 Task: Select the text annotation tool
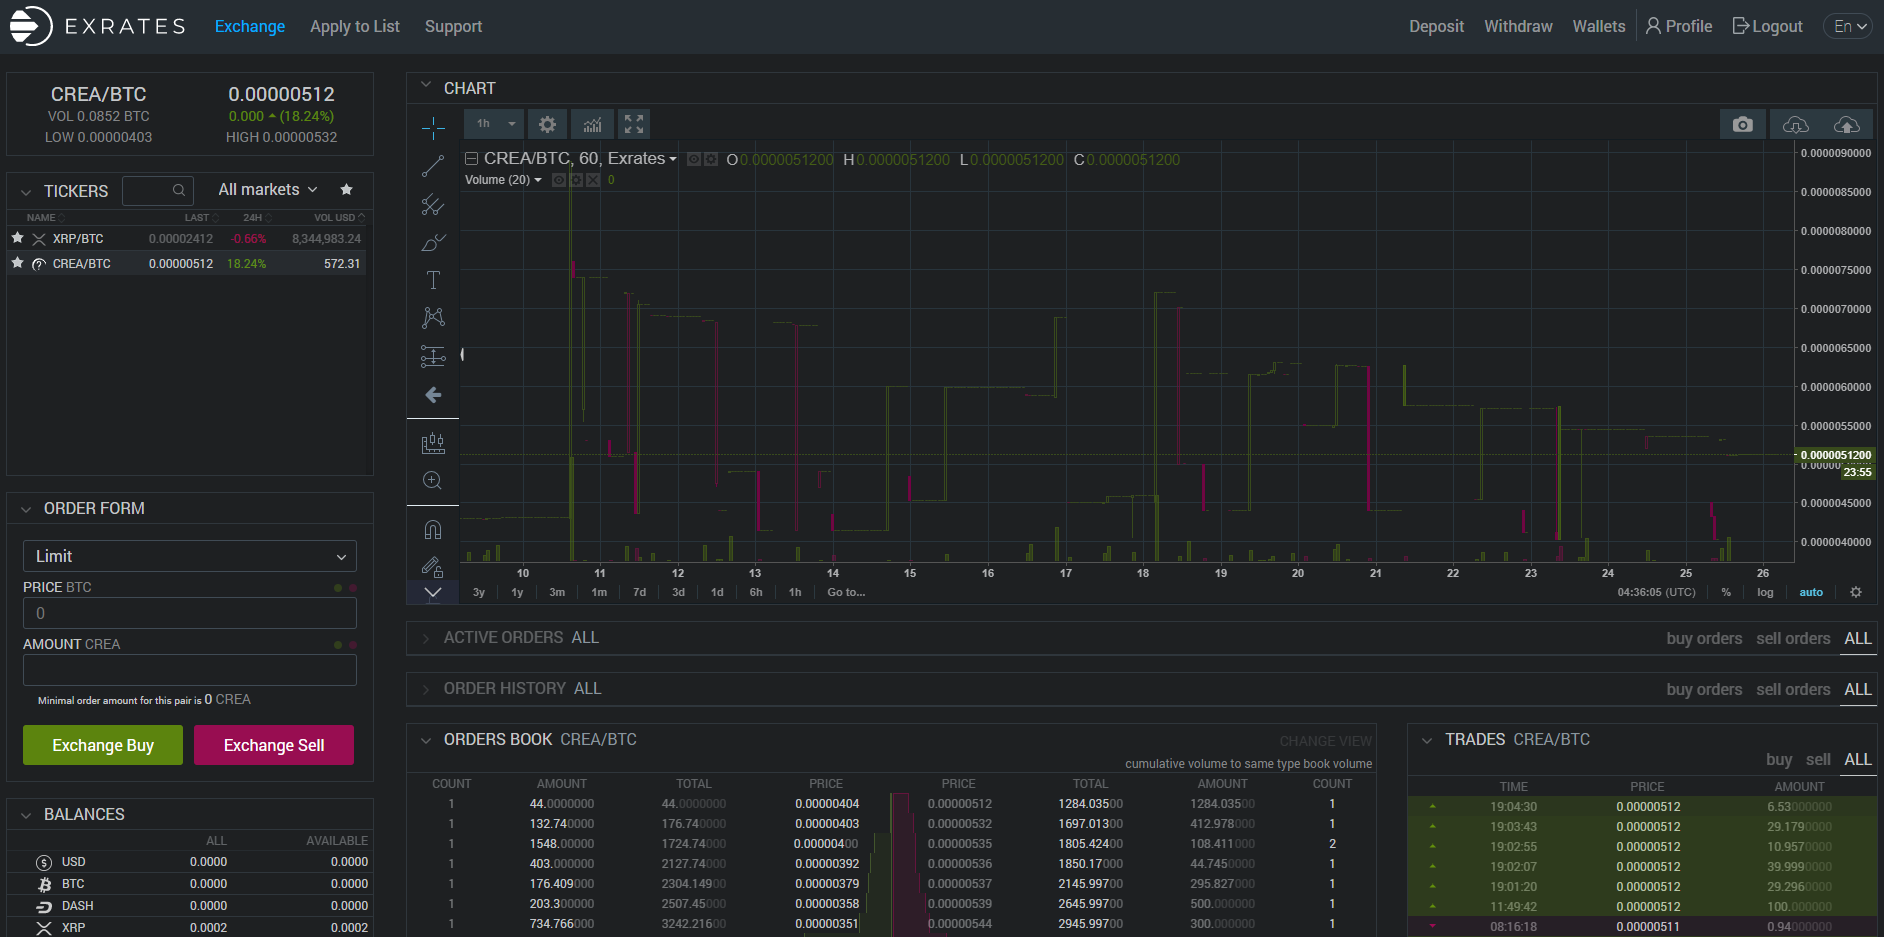click(433, 280)
